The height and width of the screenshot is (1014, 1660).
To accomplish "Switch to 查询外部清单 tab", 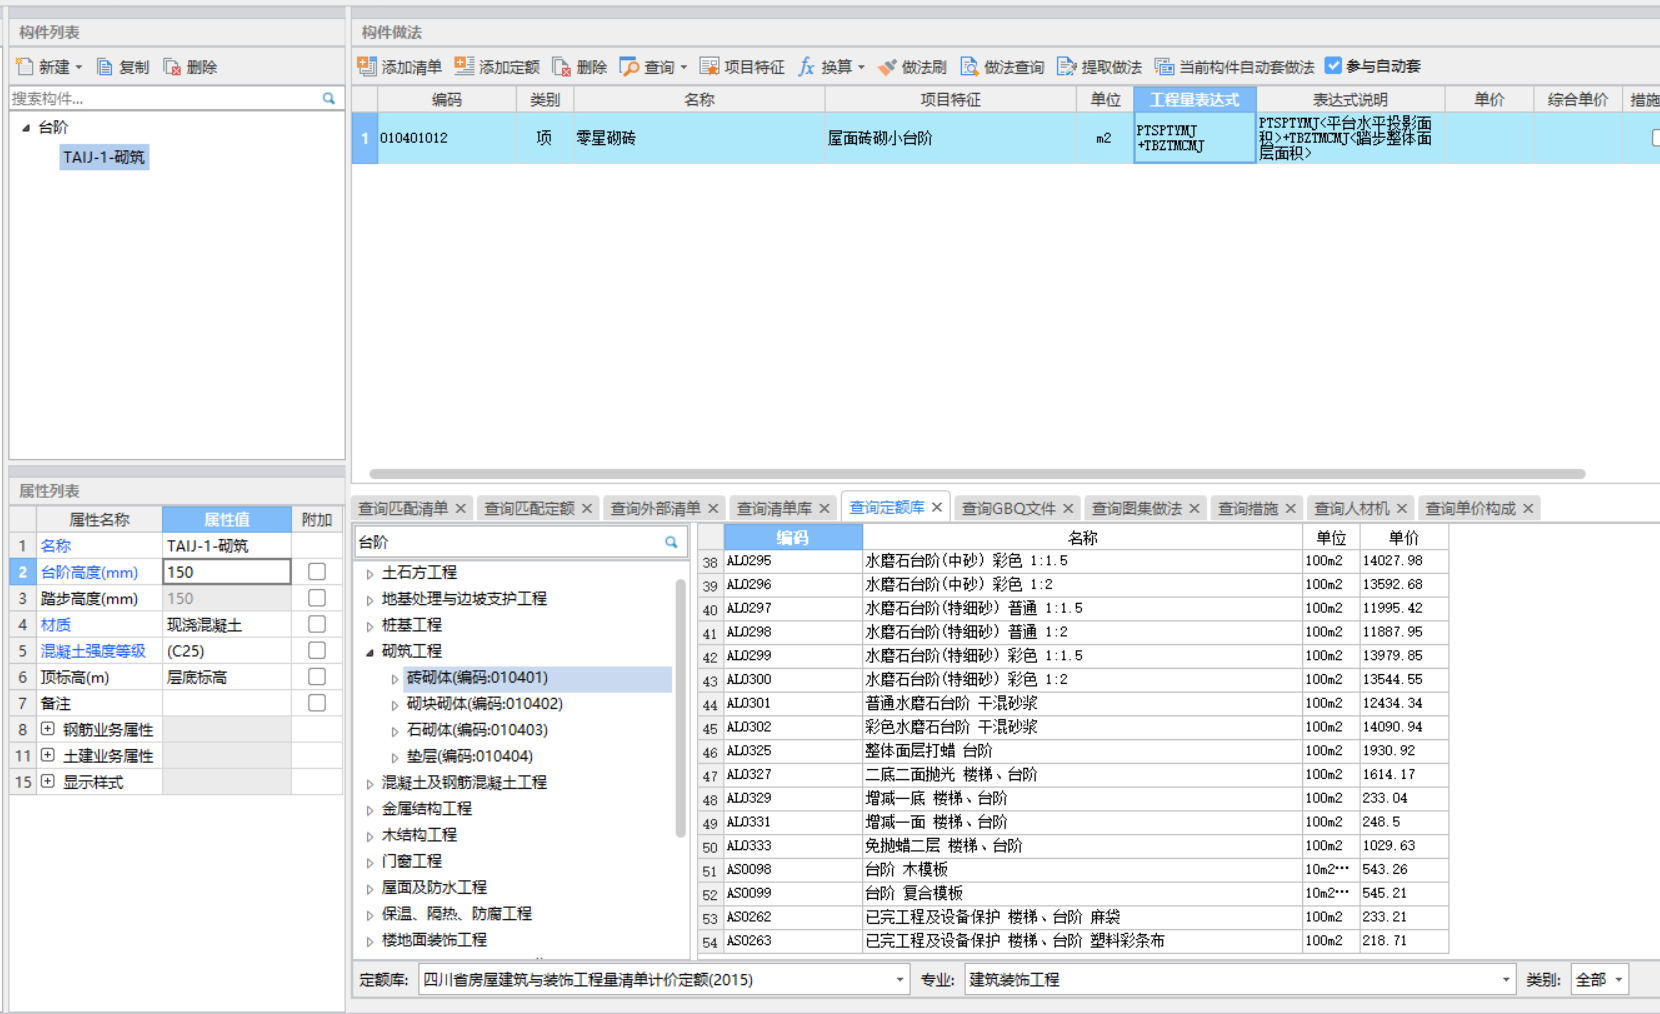I will tap(655, 508).
